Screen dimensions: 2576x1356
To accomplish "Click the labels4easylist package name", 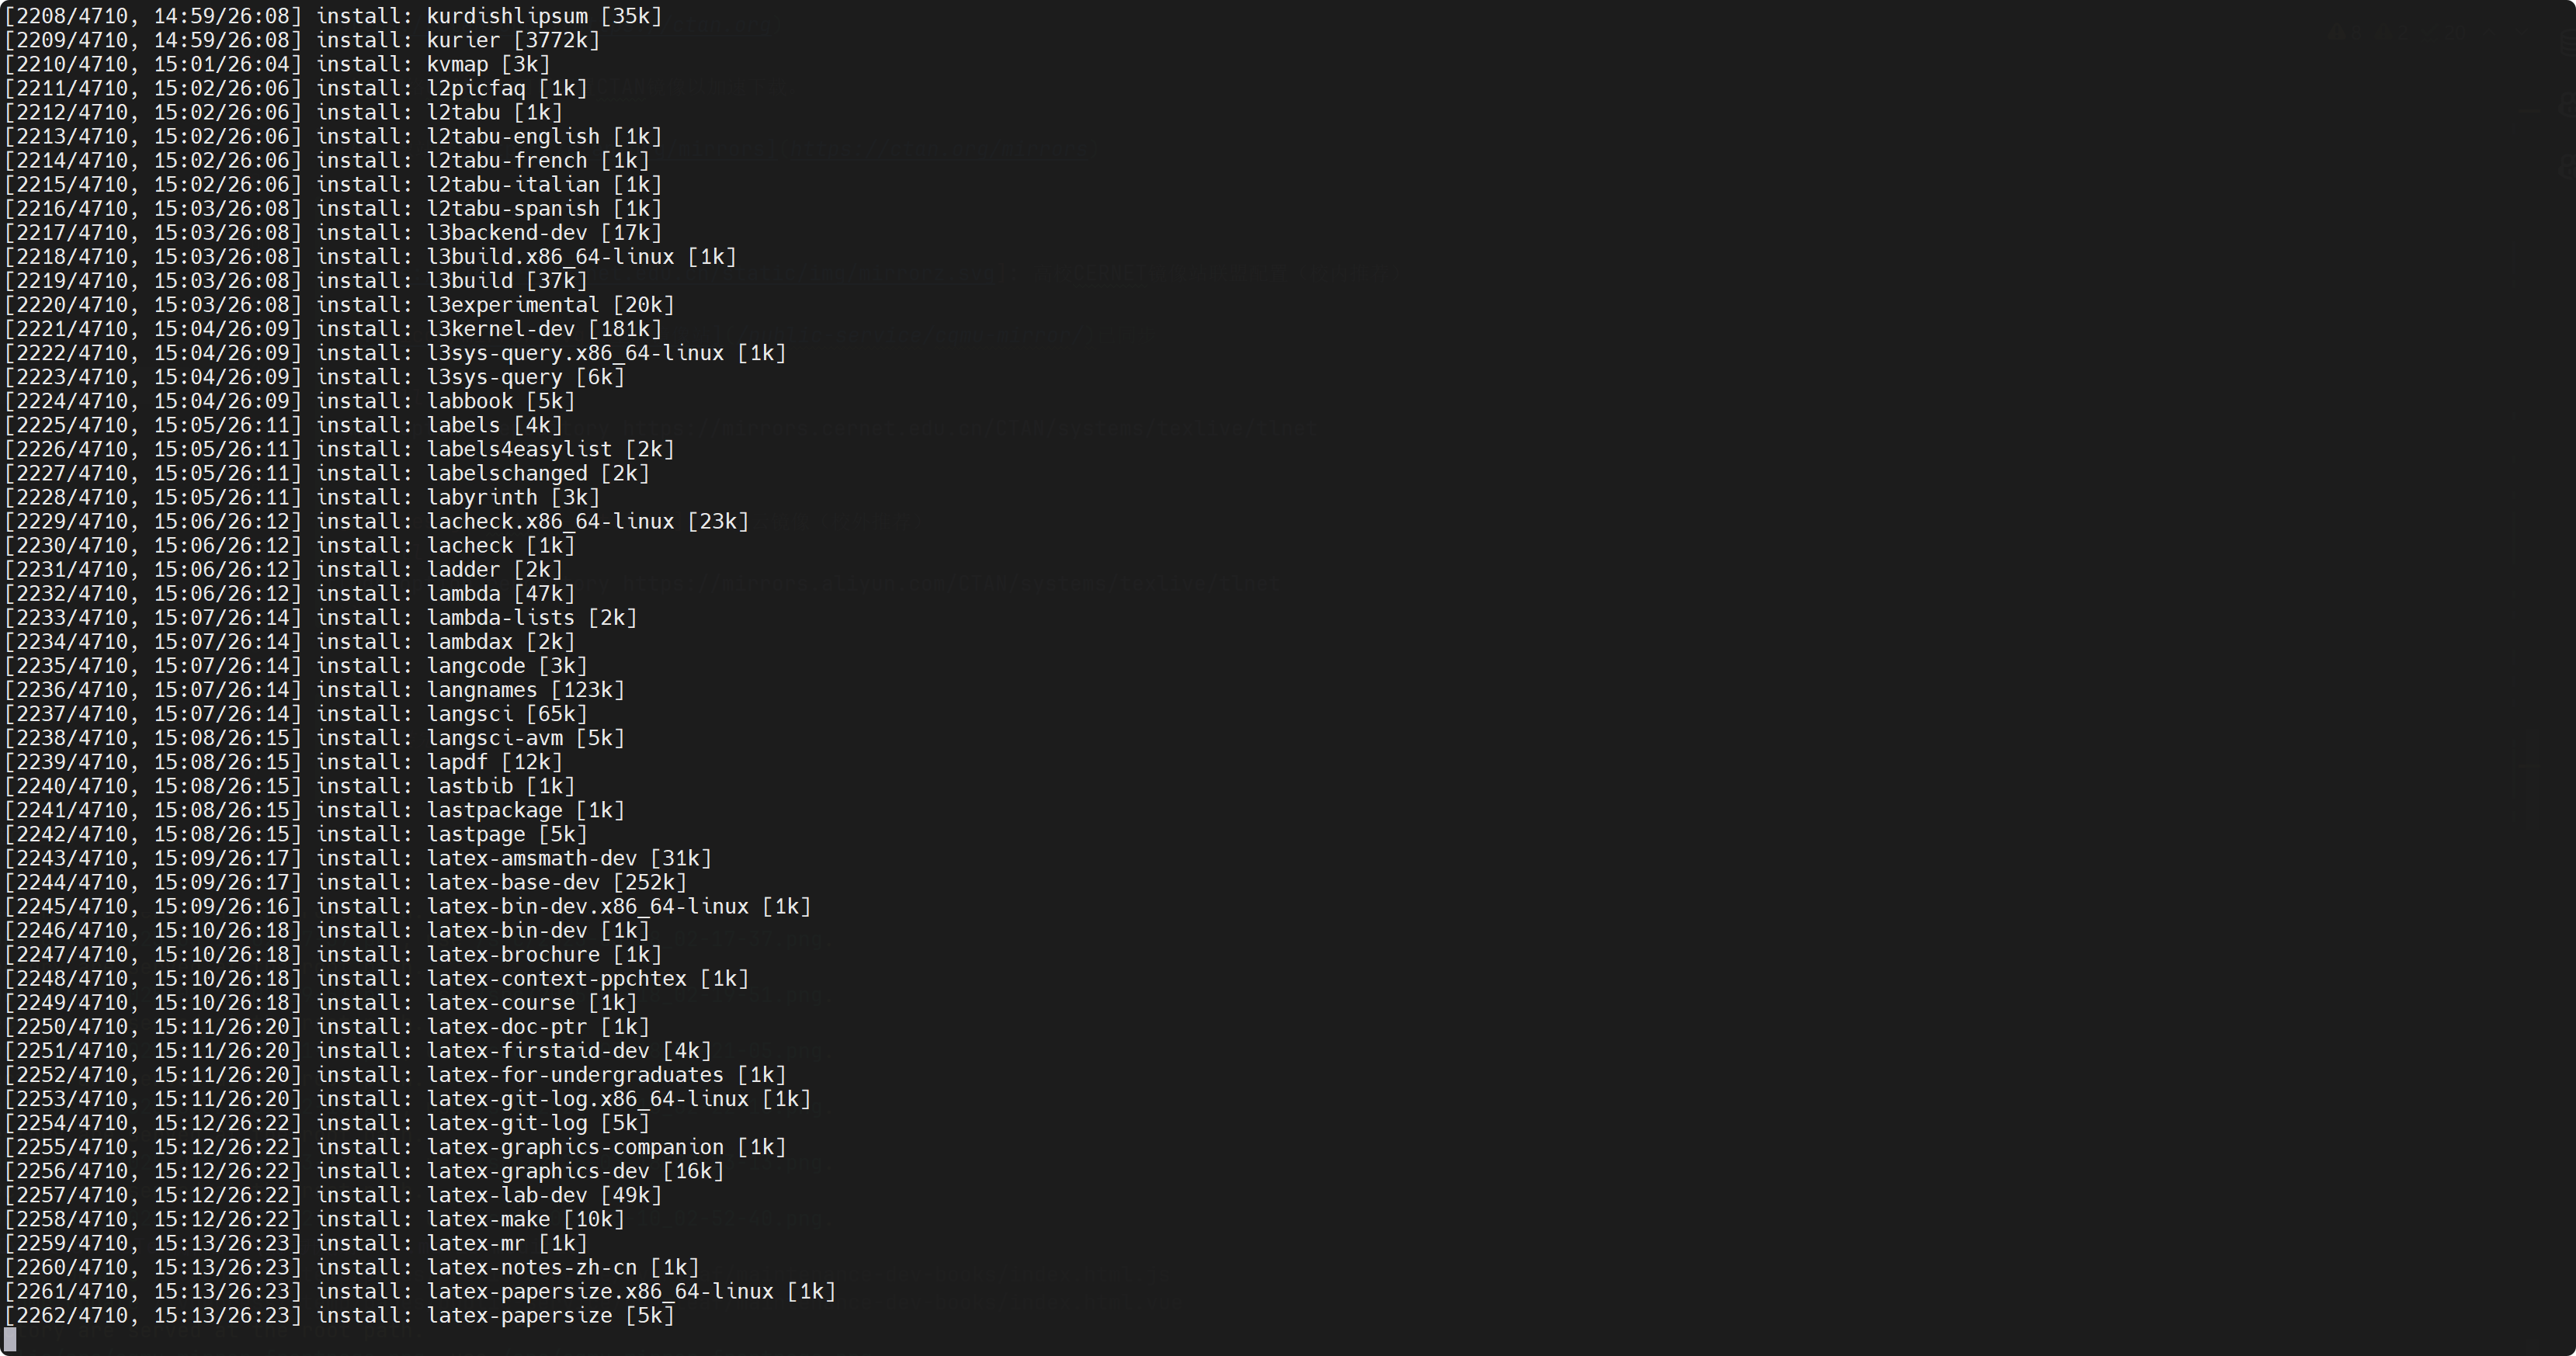I will point(519,449).
